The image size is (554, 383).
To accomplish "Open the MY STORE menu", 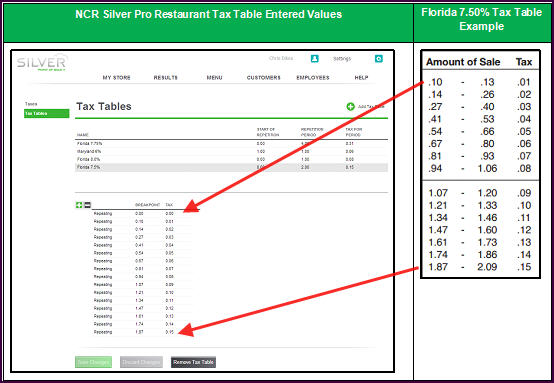I will pos(117,77).
